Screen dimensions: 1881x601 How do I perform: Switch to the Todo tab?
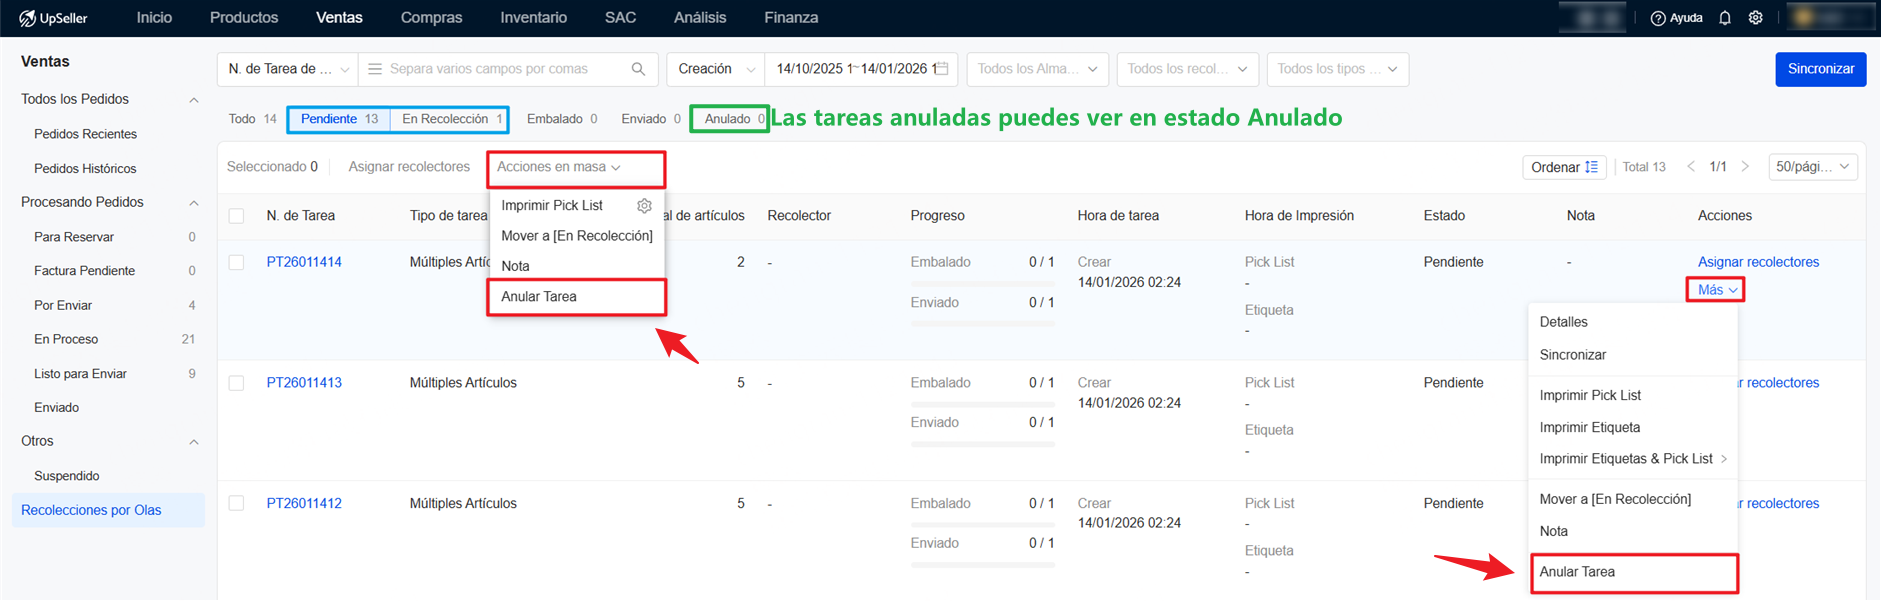[252, 119]
